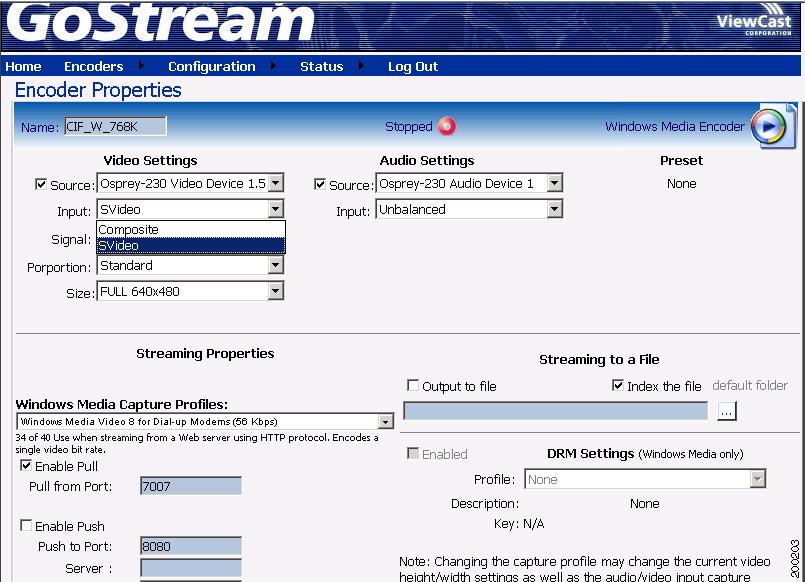The height and width of the screenshot is (582, 805).
Task: Click the Encoder Properties heading
Action: point(98,90)
